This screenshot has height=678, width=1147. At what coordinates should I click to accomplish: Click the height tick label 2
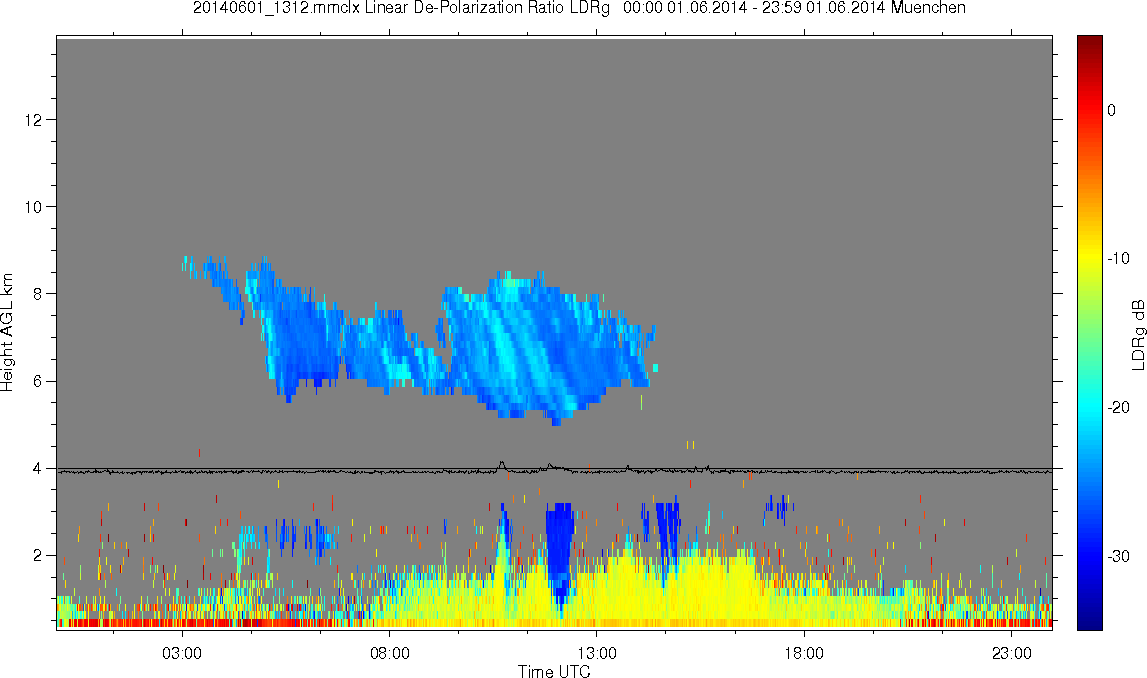pyautogui.click(x=37, y=556)
